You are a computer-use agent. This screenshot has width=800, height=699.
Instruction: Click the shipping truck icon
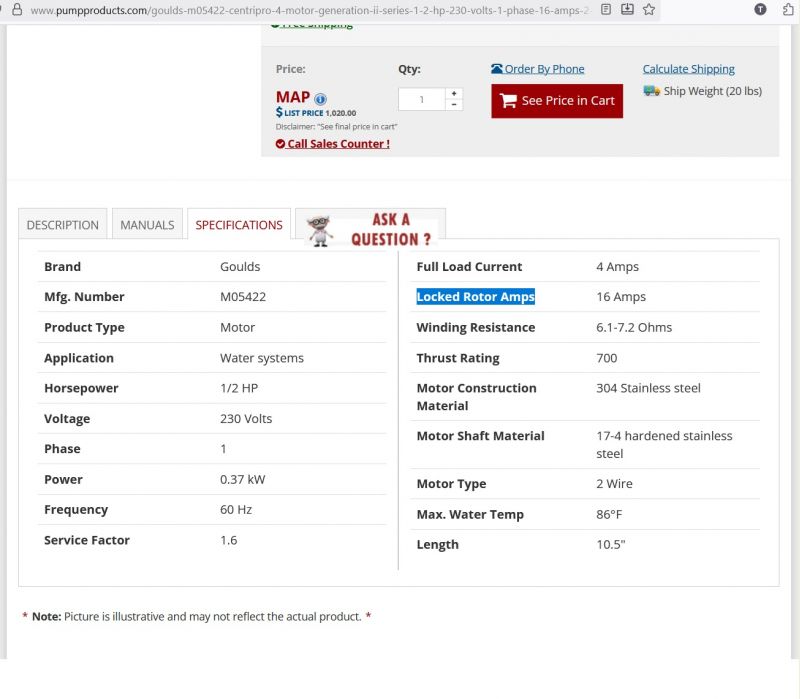pyautogui.click(x=651, y=91)
